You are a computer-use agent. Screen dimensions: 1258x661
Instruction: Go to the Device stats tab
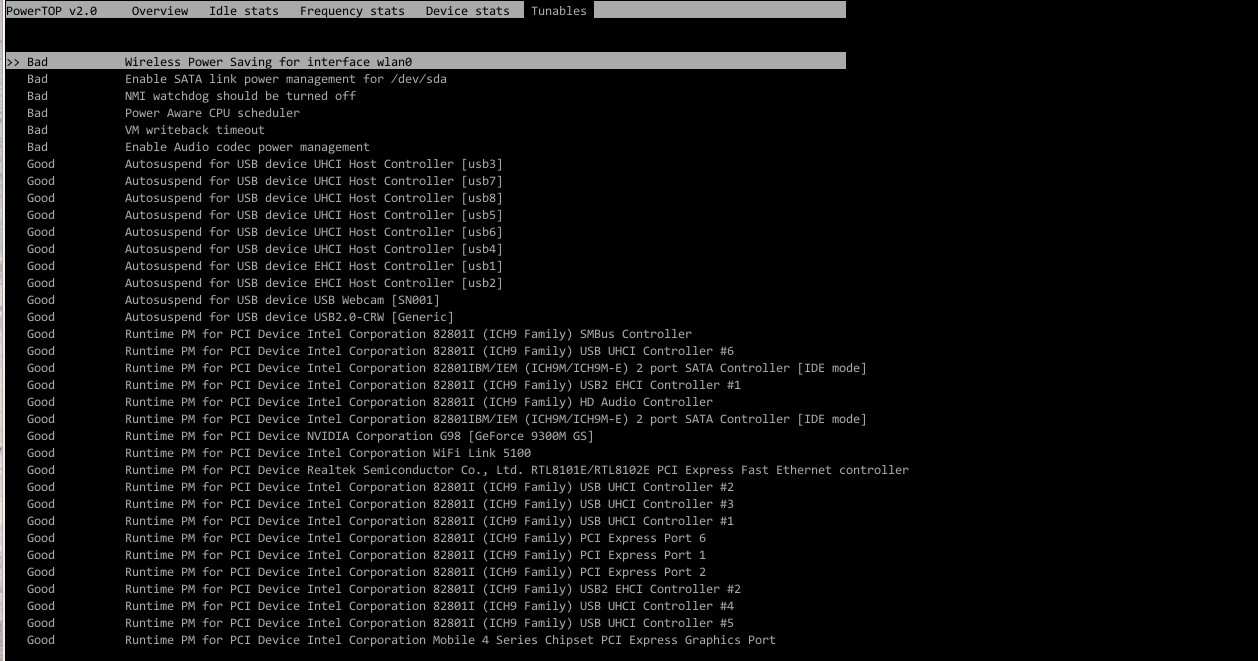point(467,11)
